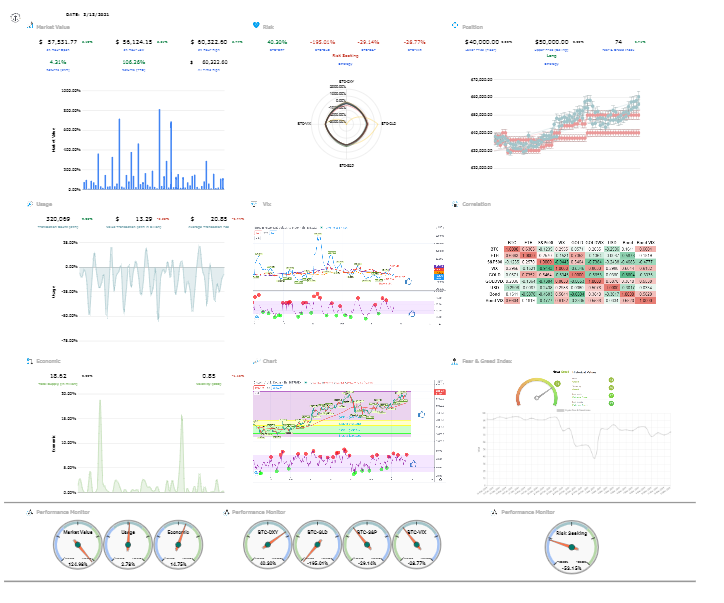Click the $40,000.00 position value
The image size is (724, 603).
482,42
